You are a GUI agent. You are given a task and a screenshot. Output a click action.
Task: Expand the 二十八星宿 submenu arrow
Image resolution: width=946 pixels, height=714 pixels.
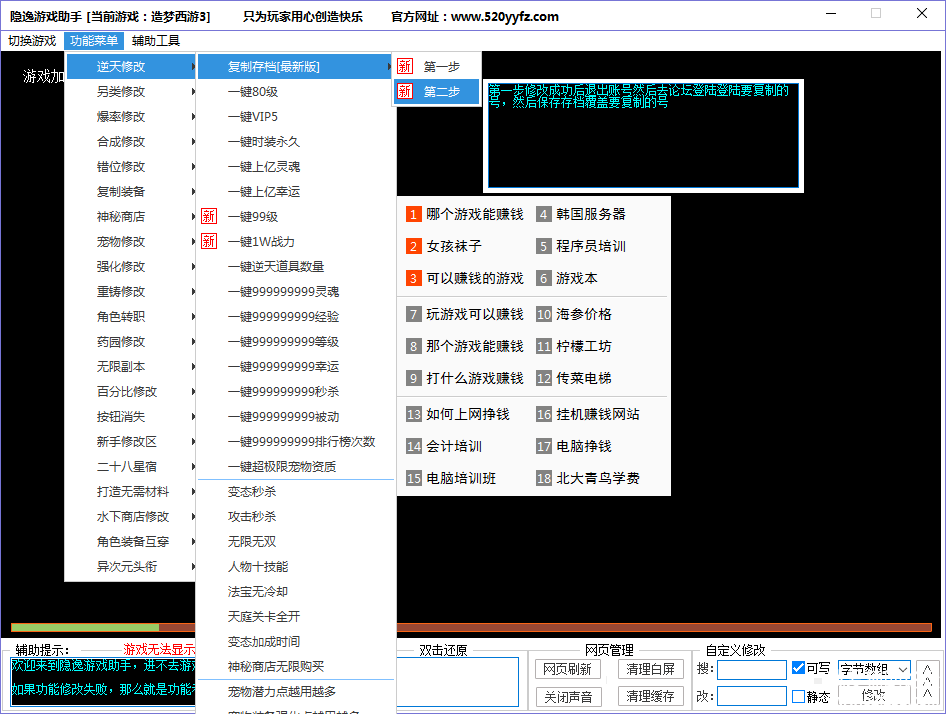click(x=193, y=467)
